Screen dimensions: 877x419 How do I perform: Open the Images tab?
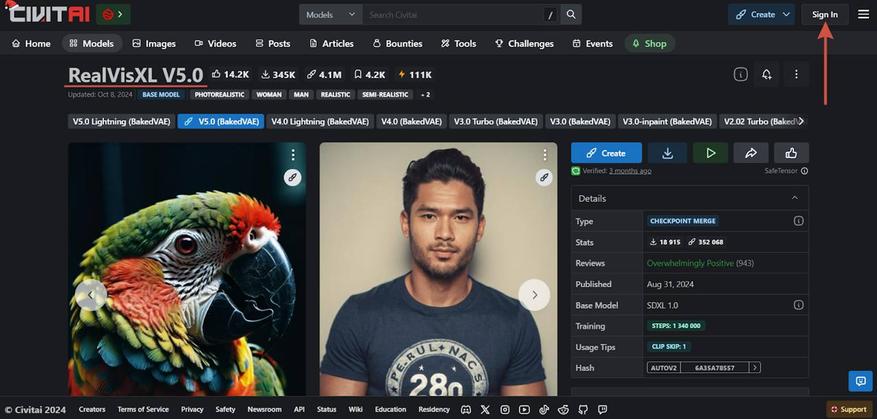coord(154,43)
